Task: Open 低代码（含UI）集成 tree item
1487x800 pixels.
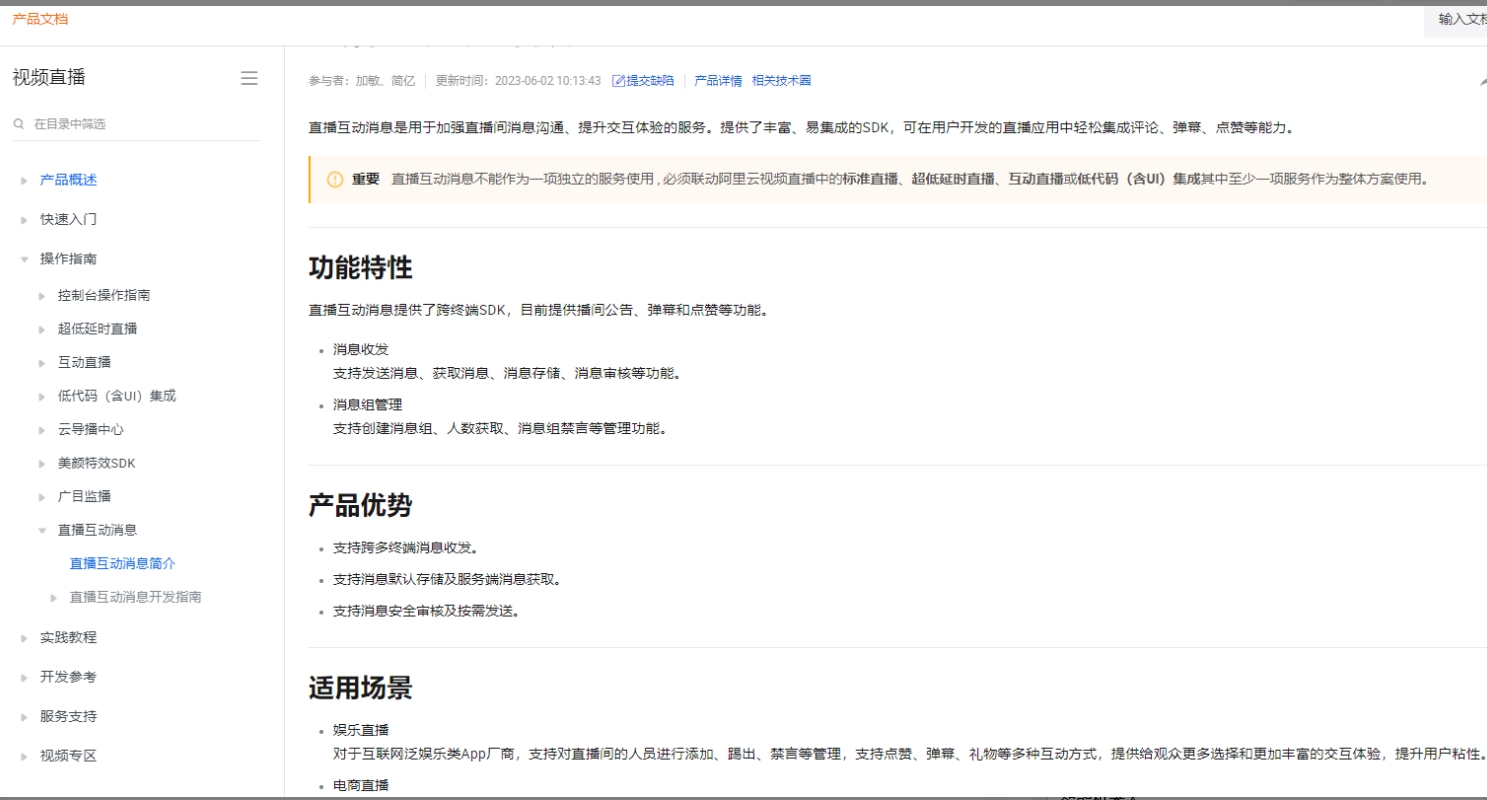Action: (116, 396)
